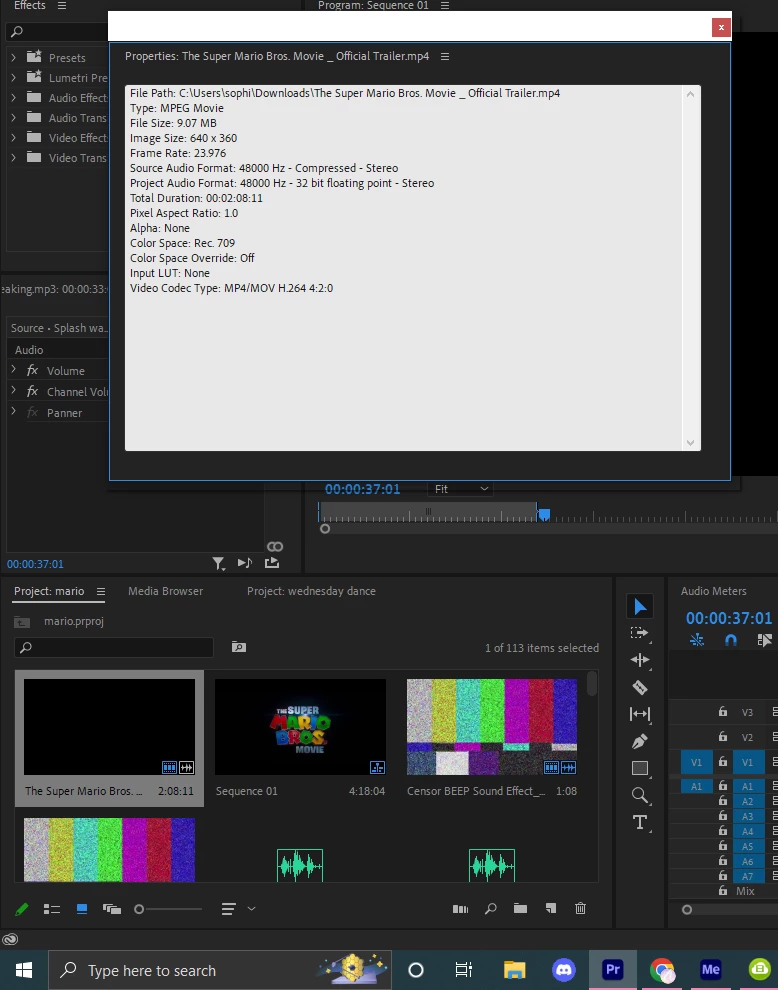Select the Type tool

(x=640, y=822)
